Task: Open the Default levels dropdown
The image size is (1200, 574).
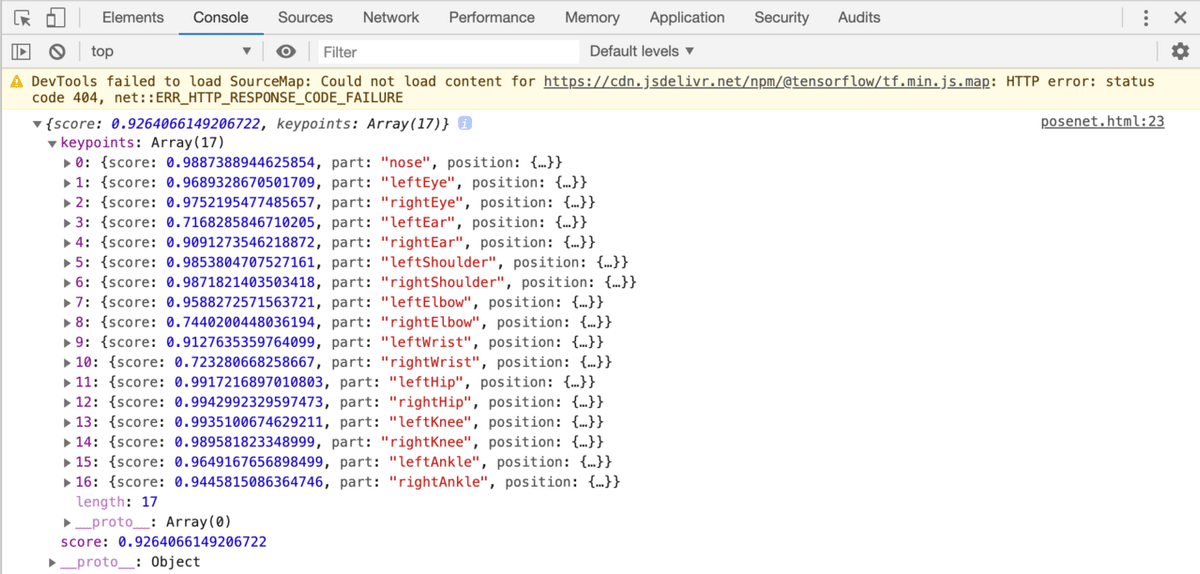Action: click(x=641, y=51)
